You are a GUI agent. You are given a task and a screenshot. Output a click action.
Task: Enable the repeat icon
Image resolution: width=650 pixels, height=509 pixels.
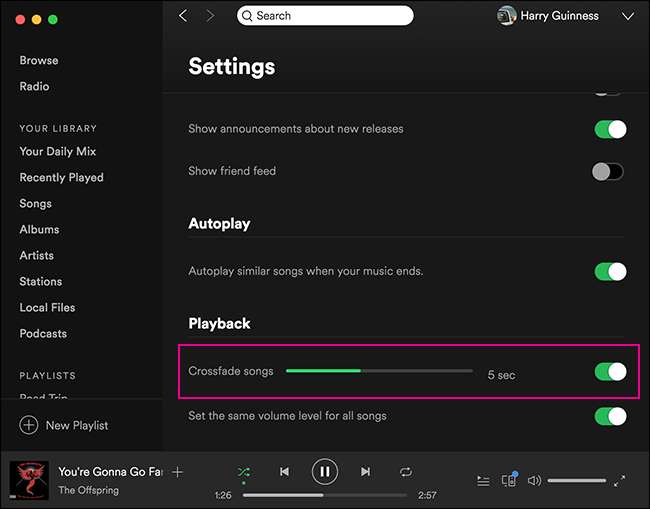[405, 471]
